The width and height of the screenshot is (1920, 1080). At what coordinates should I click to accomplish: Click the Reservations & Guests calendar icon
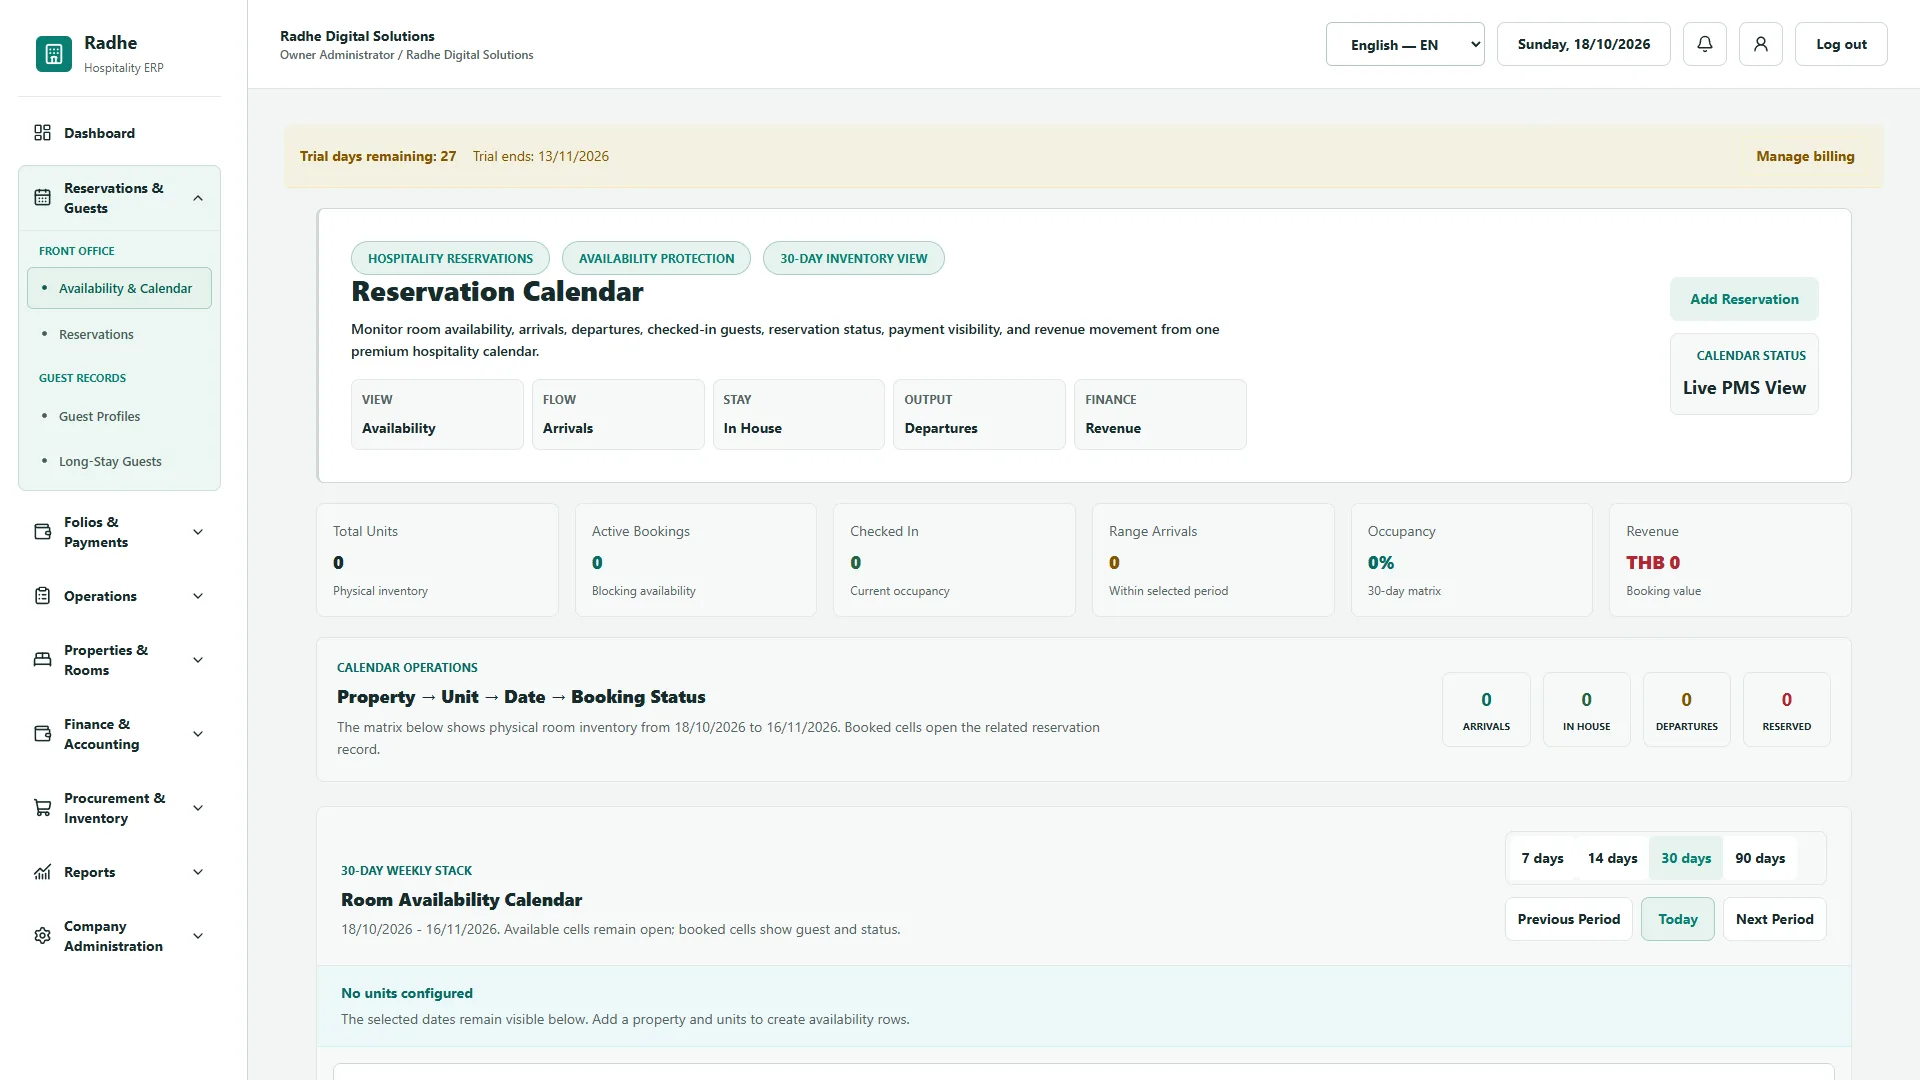pyautogui.click(x=42, y=198)
